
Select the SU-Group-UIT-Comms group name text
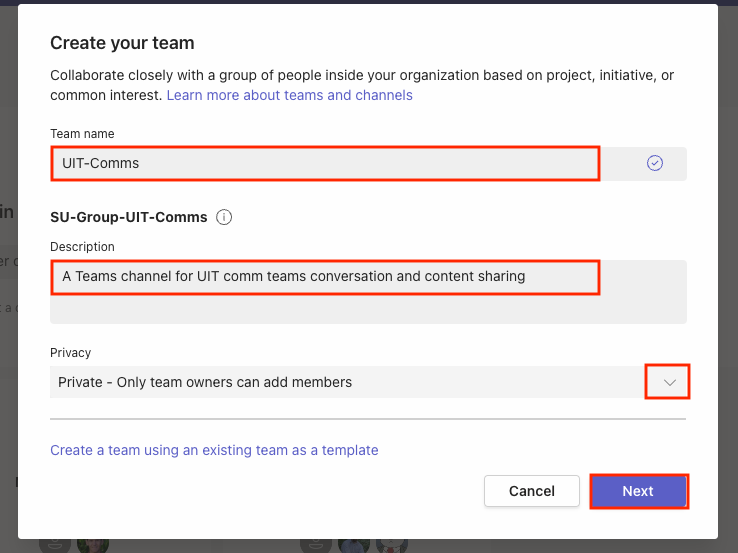(129, 217)
